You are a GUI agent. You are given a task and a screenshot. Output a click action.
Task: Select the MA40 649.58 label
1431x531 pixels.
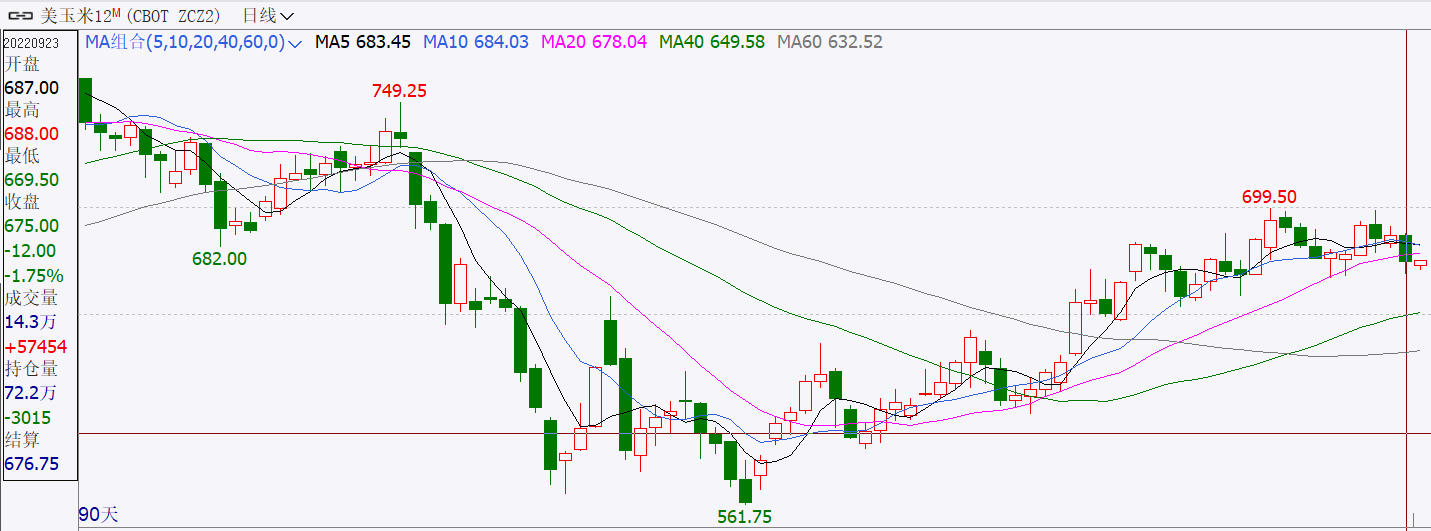(x=712, y=42)
